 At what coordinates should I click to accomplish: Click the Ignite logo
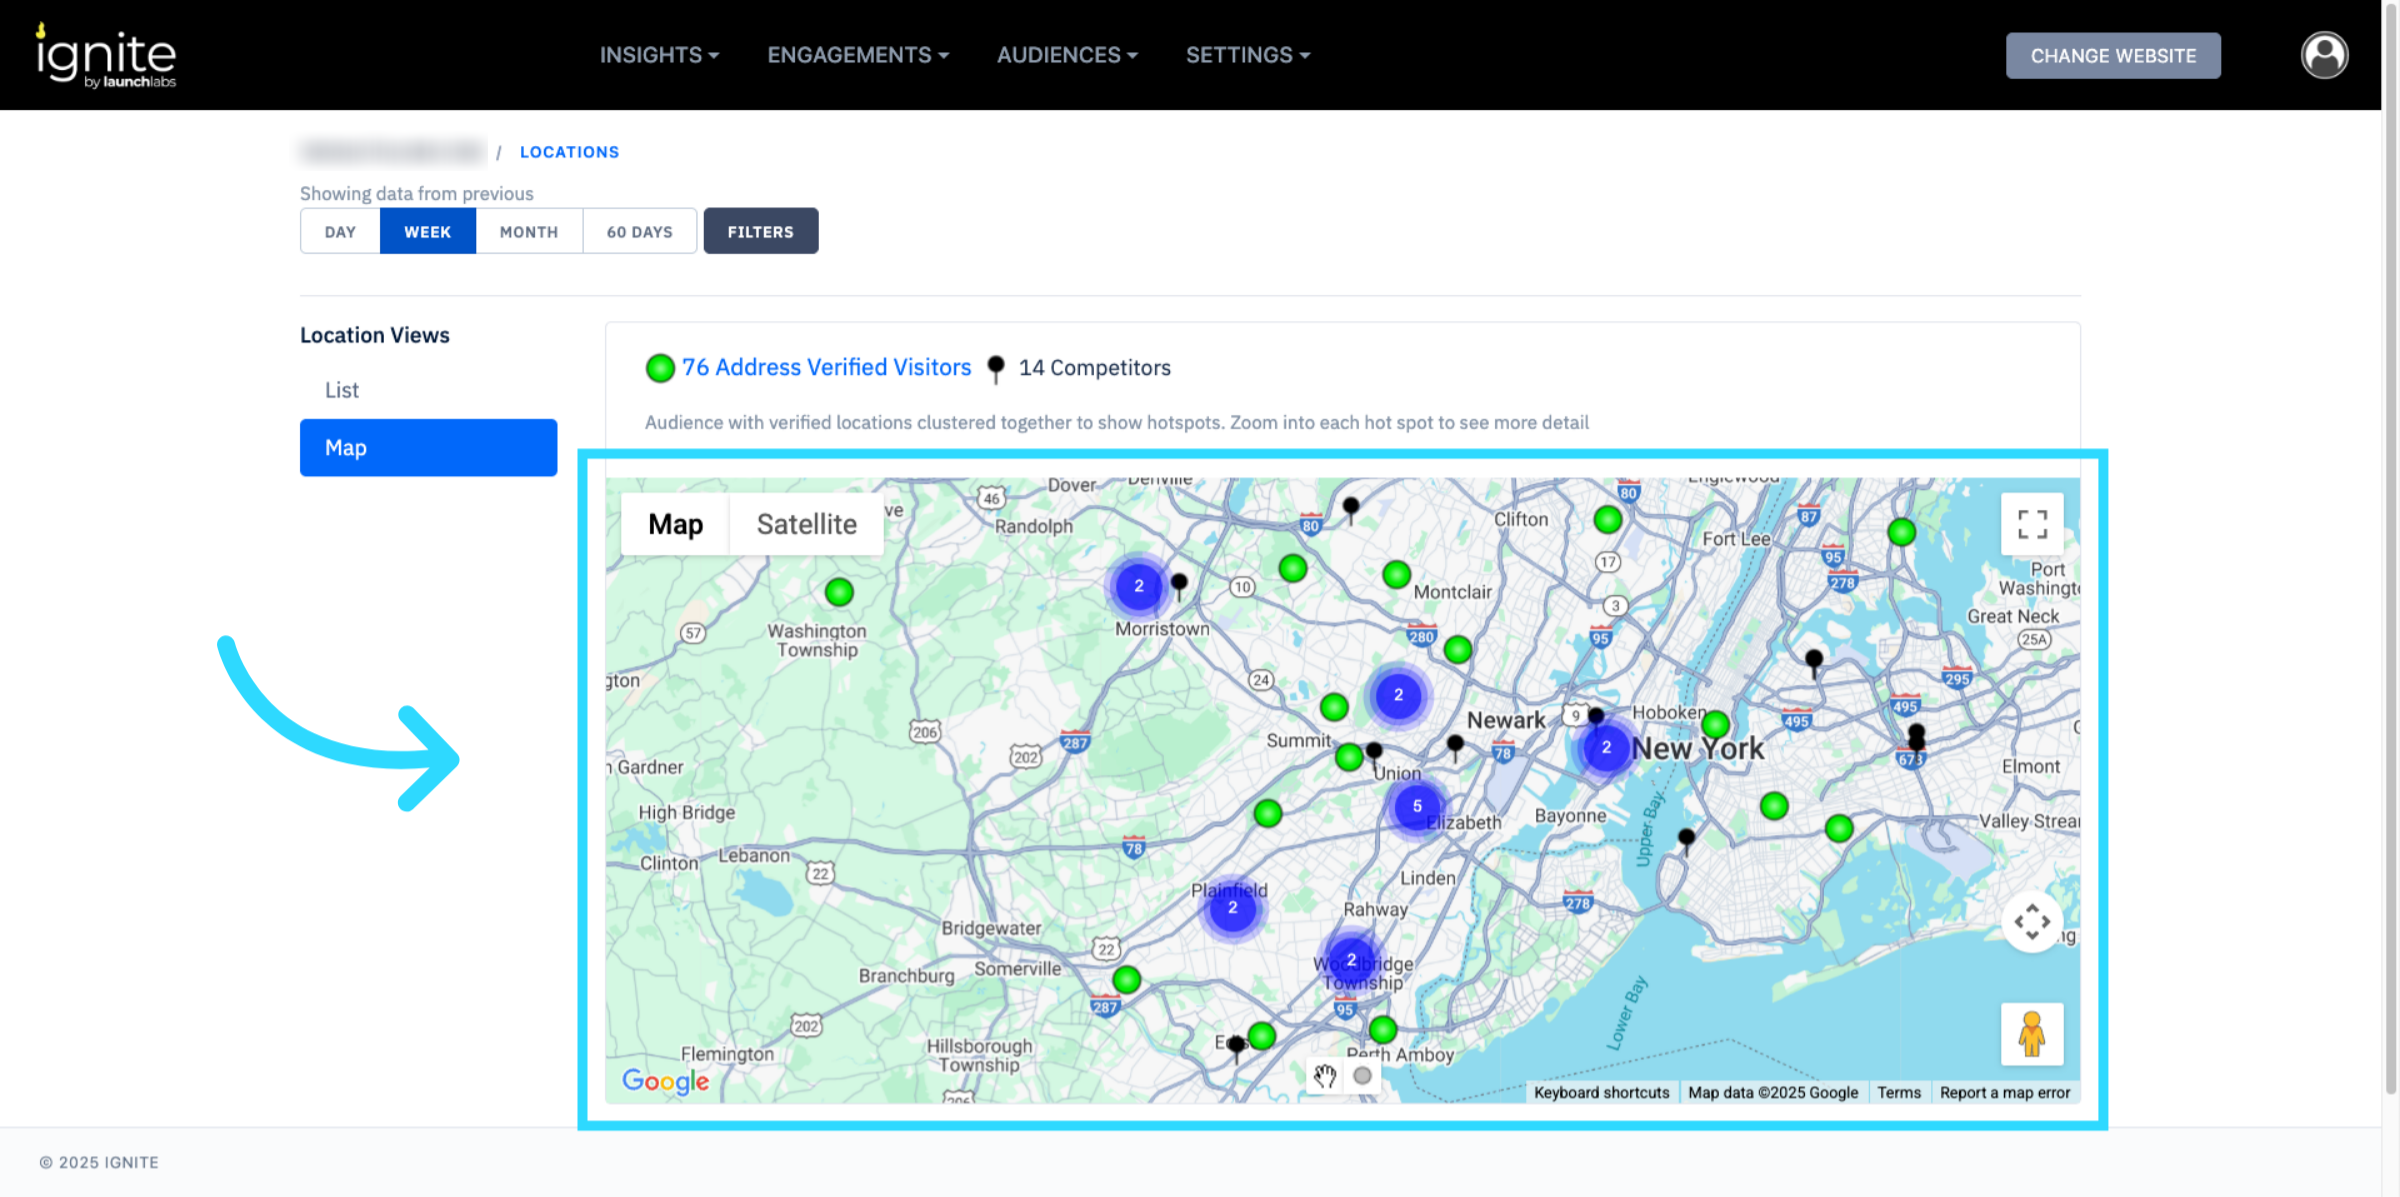pyautogui.click(x=106, y=56)
